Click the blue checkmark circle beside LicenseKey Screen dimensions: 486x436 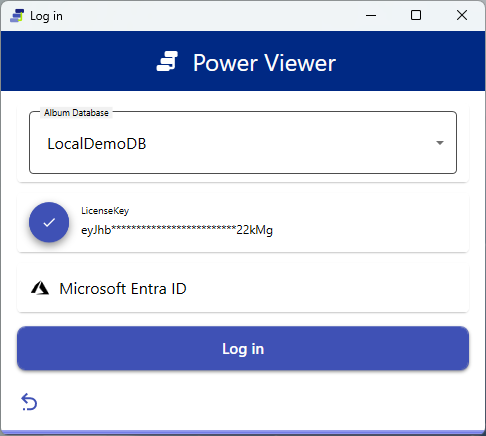pyautogui.click(x=49, y=222)
